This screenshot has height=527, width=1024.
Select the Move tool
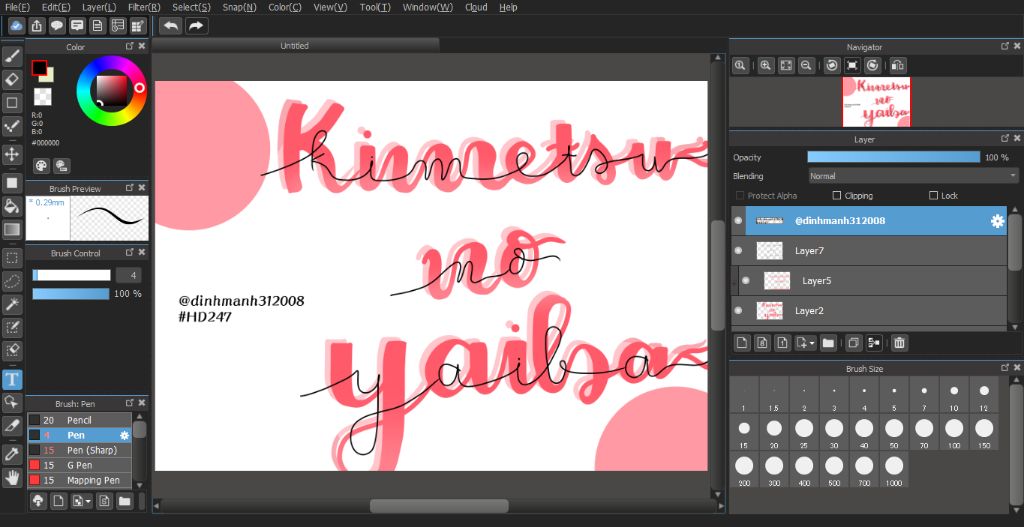pyautogui.click(x=12, y=154)
